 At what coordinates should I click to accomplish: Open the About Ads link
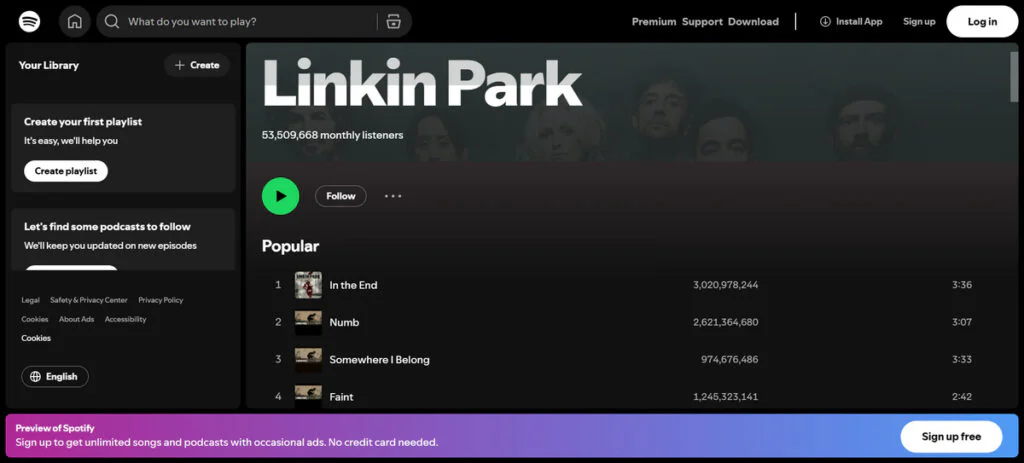click(76, 319)
